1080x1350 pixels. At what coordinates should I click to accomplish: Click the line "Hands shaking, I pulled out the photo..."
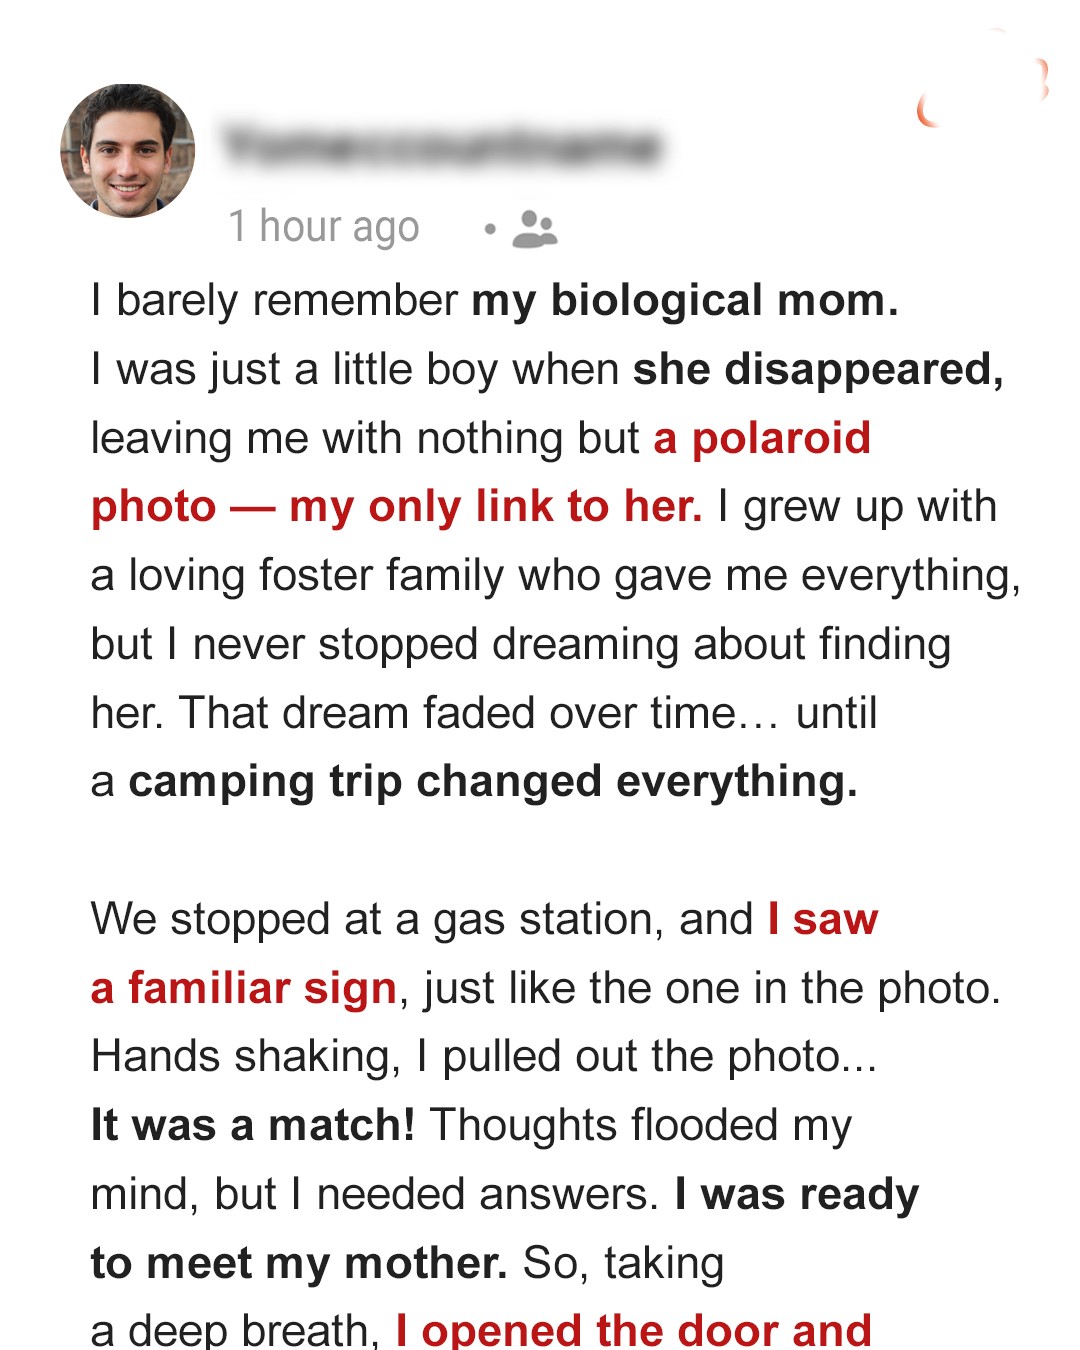point(484,1057)
